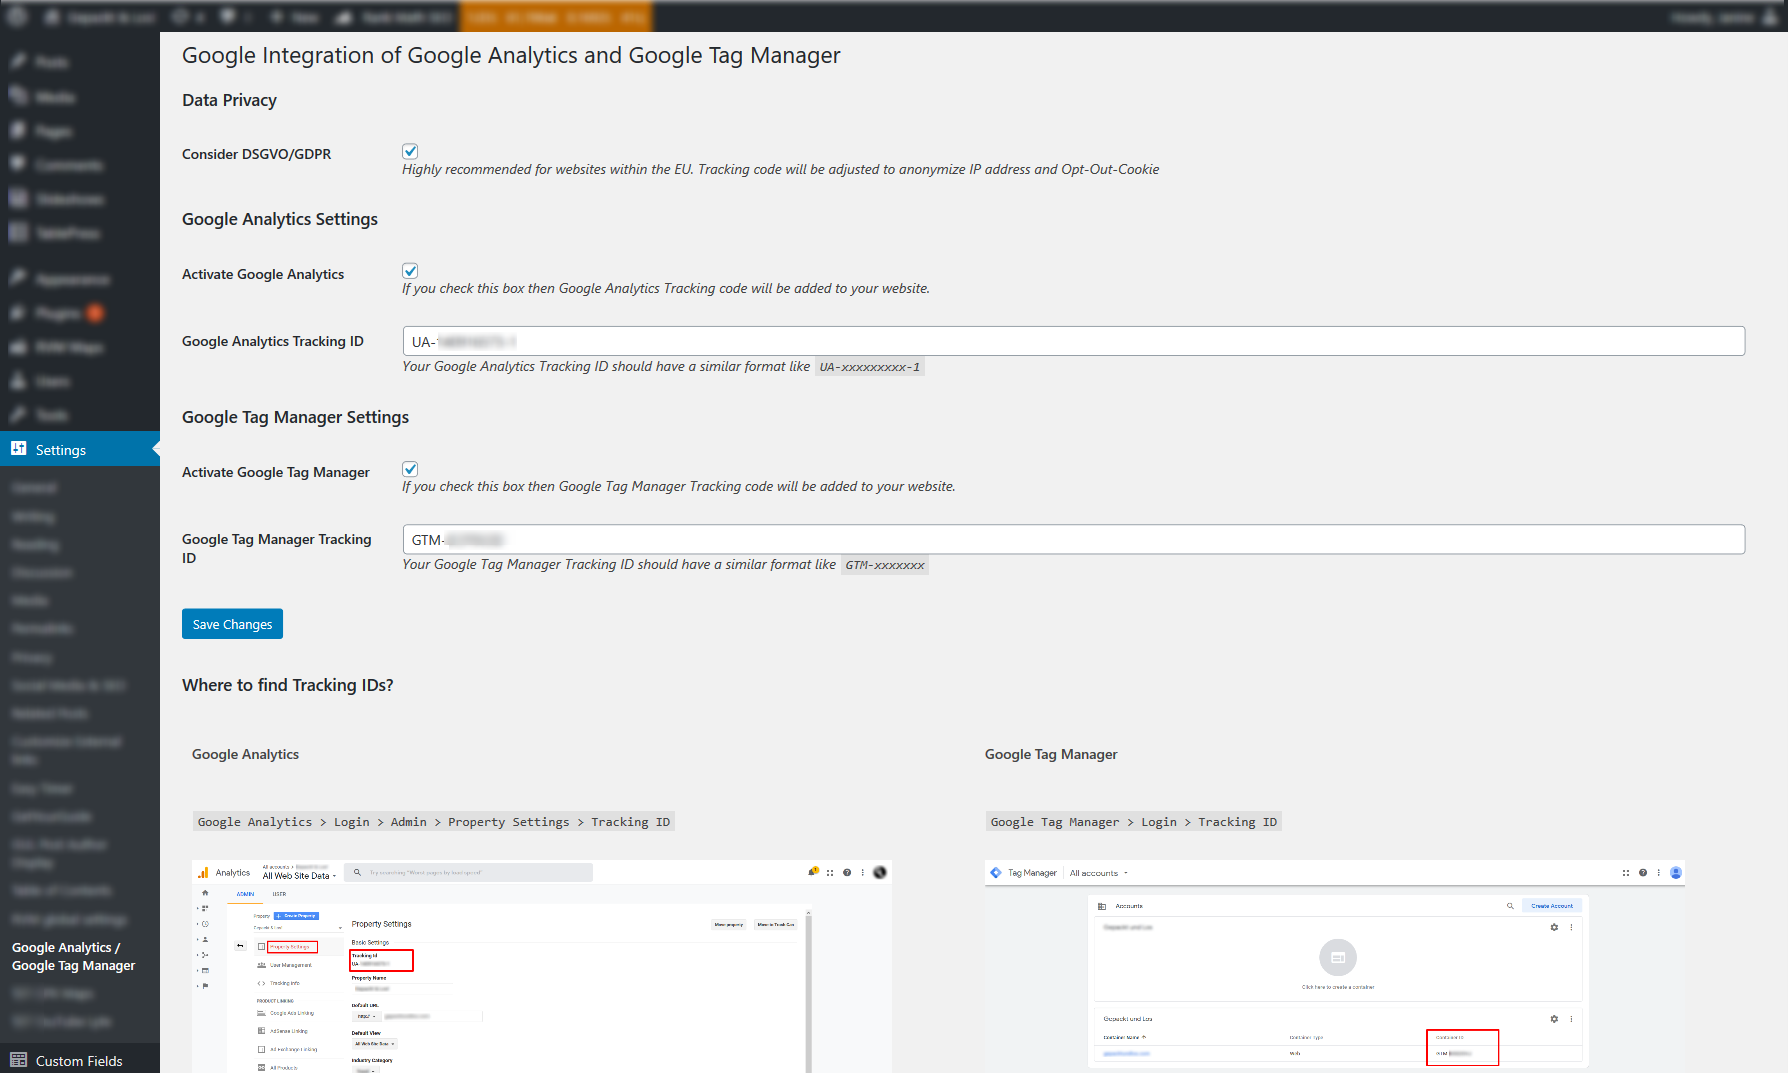Toggle the Activate Google Tag Manager checkbox

coord(410,469)
